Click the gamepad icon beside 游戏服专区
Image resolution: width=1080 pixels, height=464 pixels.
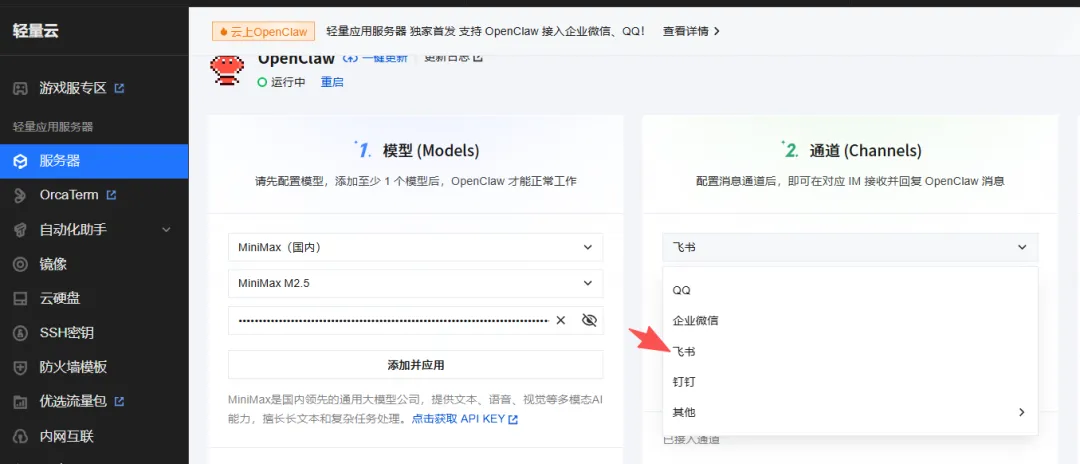pos(21,88)
